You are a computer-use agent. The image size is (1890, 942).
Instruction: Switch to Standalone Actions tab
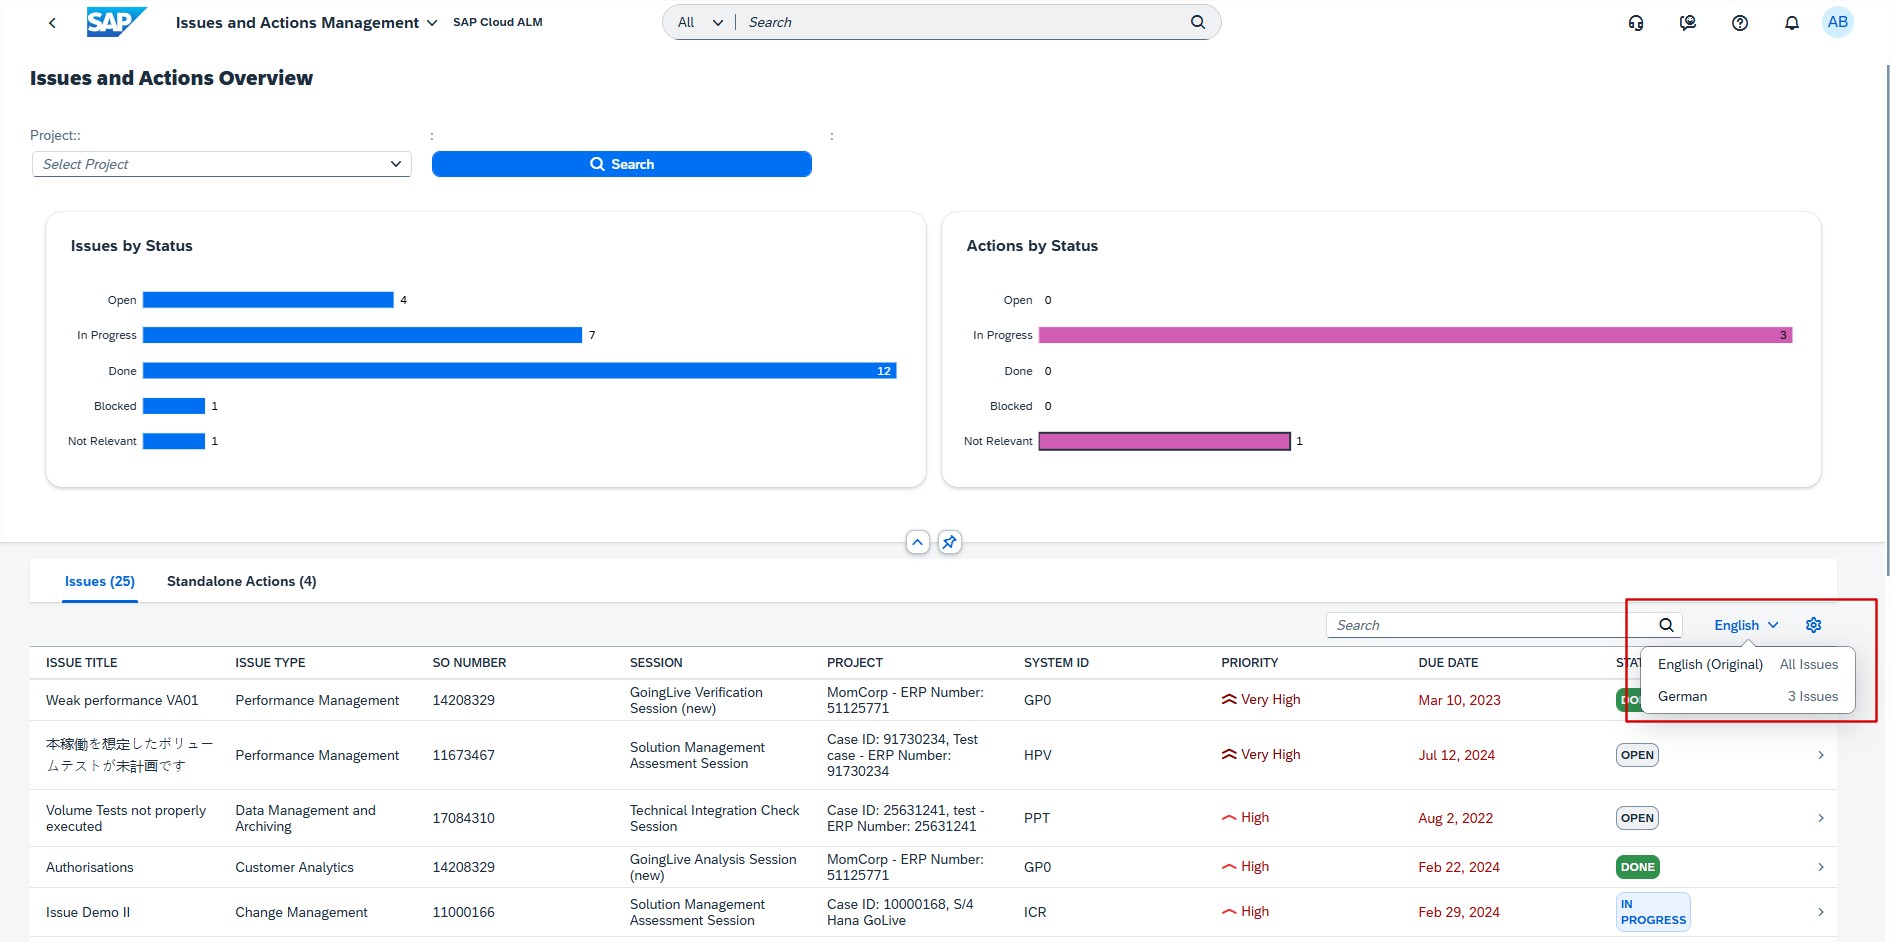tap(241, 581)
